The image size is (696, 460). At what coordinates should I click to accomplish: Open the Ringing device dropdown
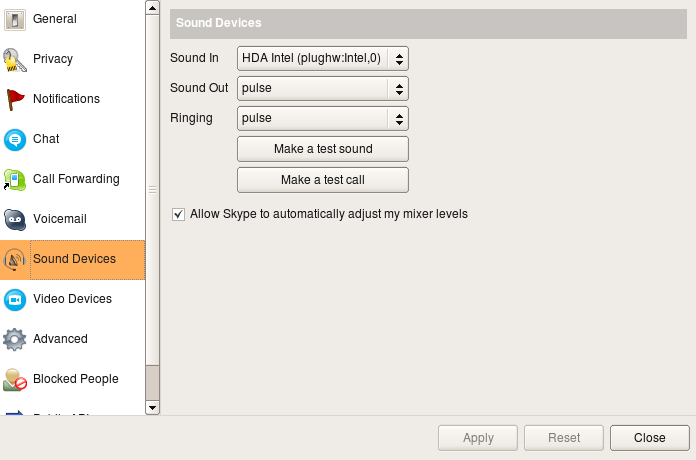point(322,118)
